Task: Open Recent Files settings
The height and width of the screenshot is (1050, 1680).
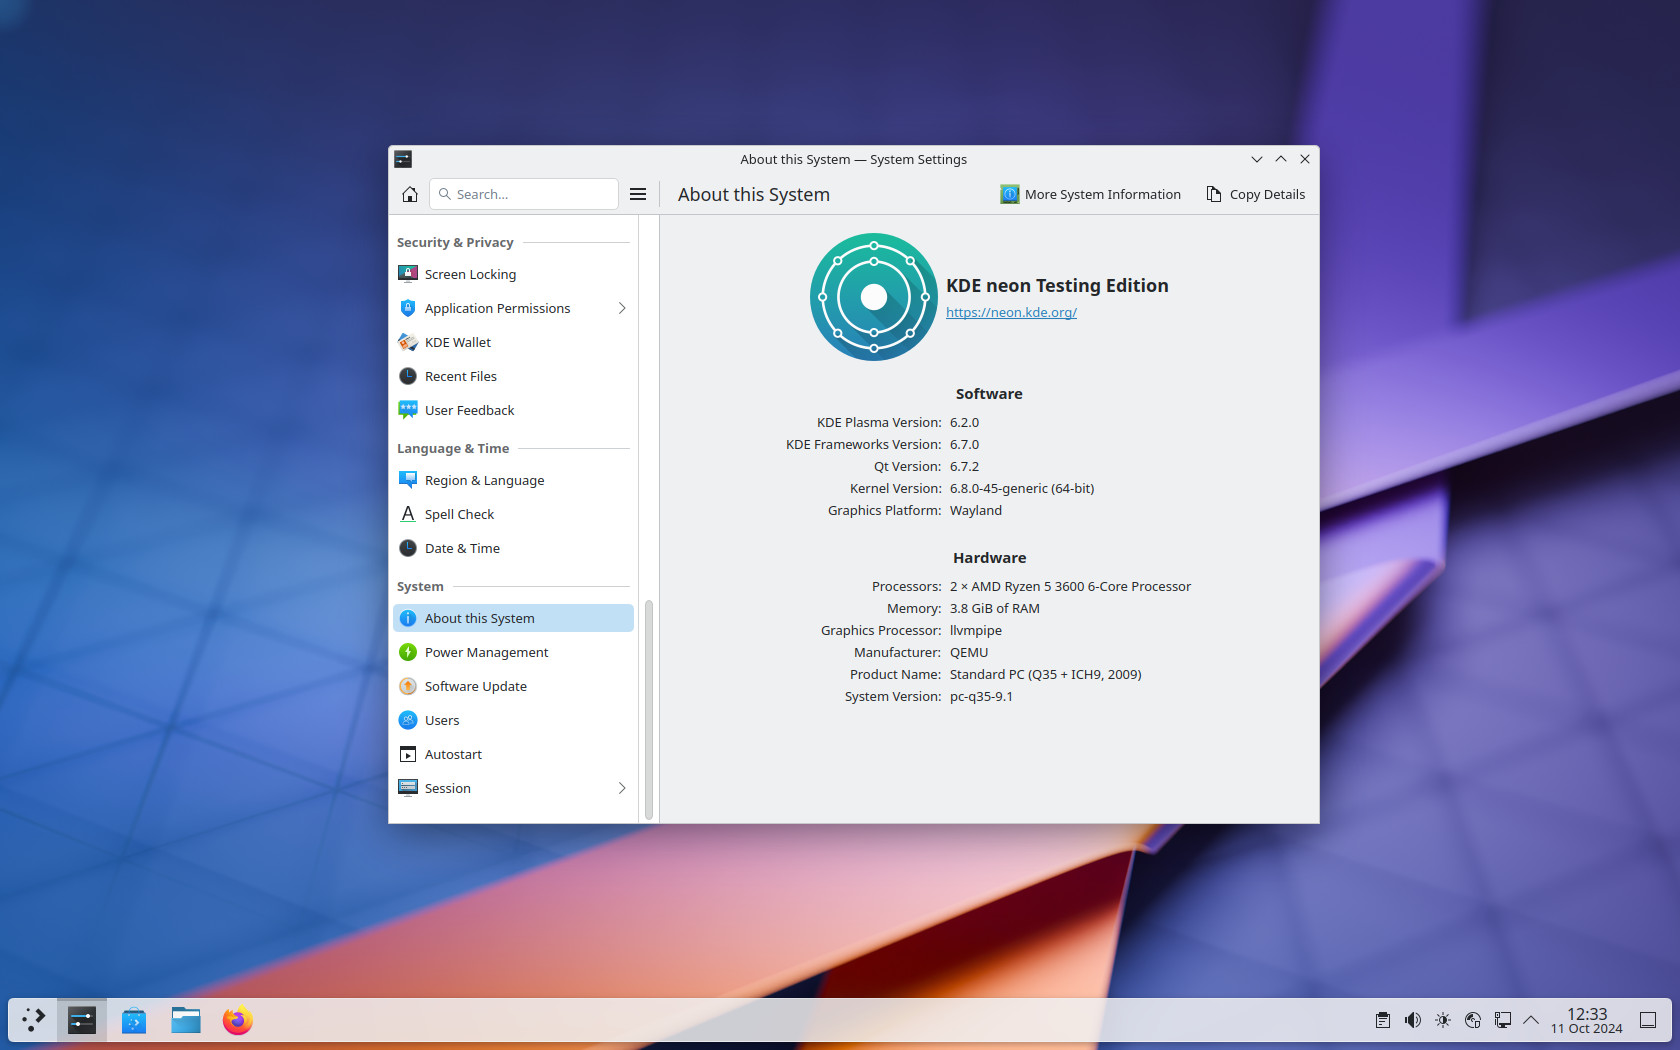Action: point(513,376)
